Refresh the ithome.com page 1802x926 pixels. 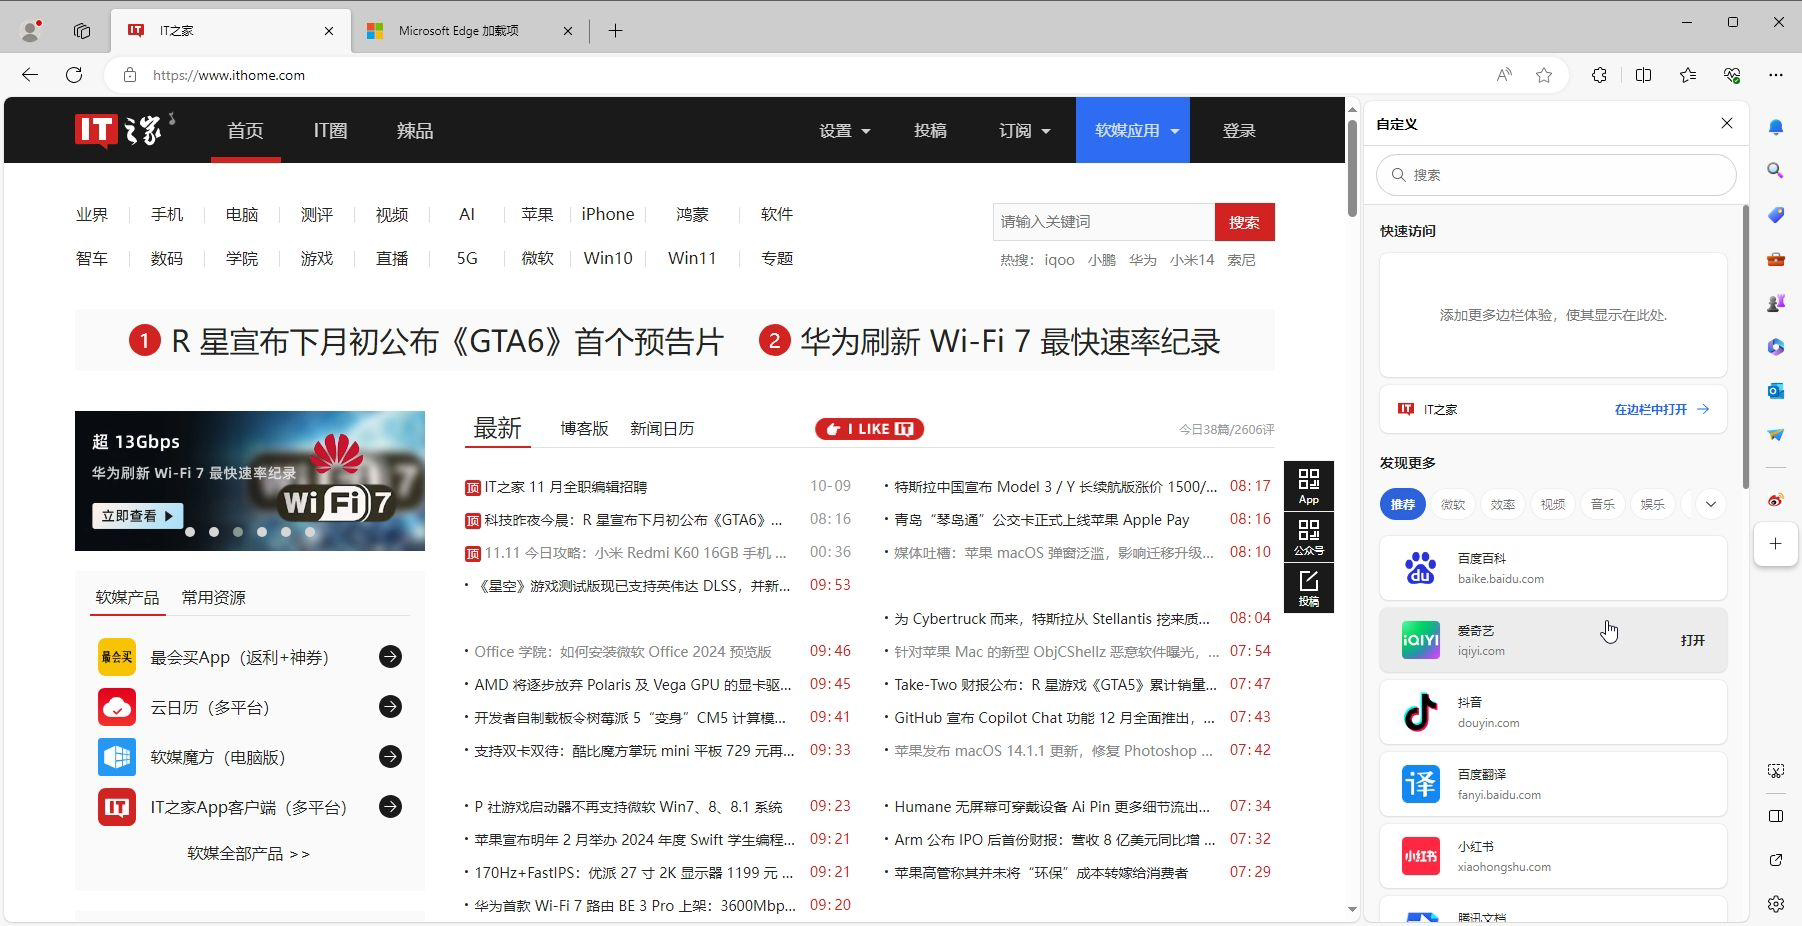point(74,75)
